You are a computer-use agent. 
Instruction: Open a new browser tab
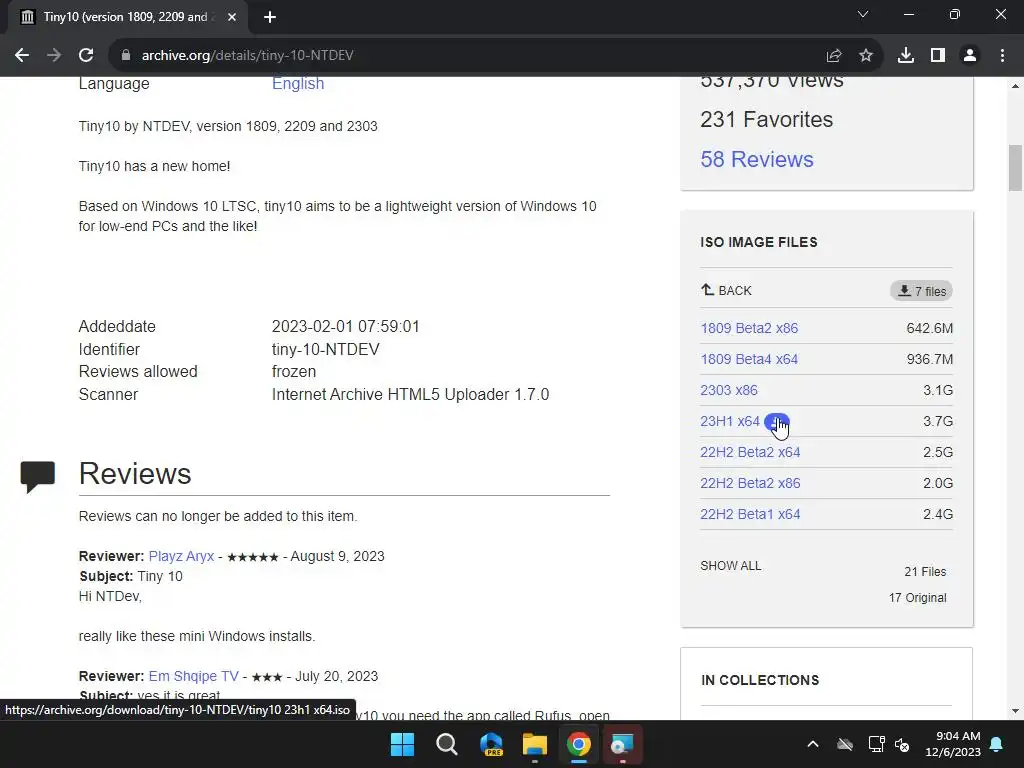(x=270, y=17)
